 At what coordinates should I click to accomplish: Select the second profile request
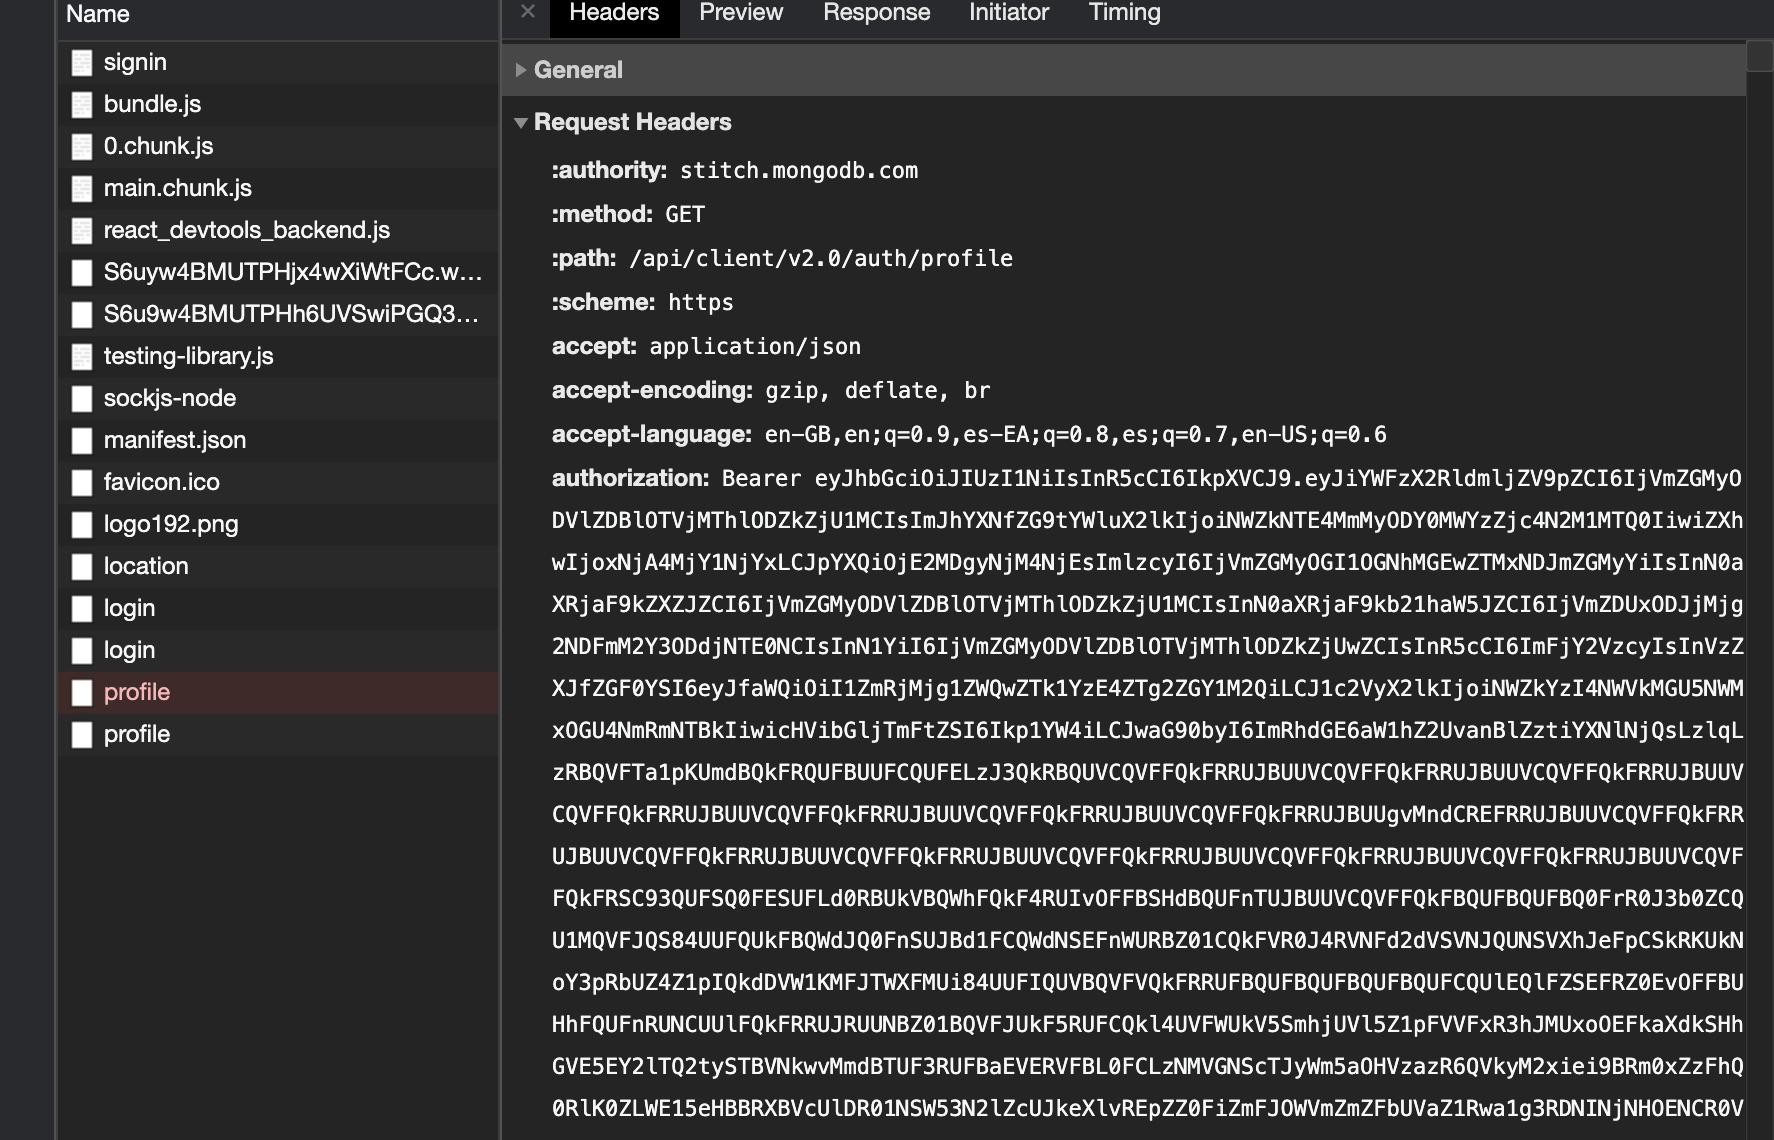(136, 734)
